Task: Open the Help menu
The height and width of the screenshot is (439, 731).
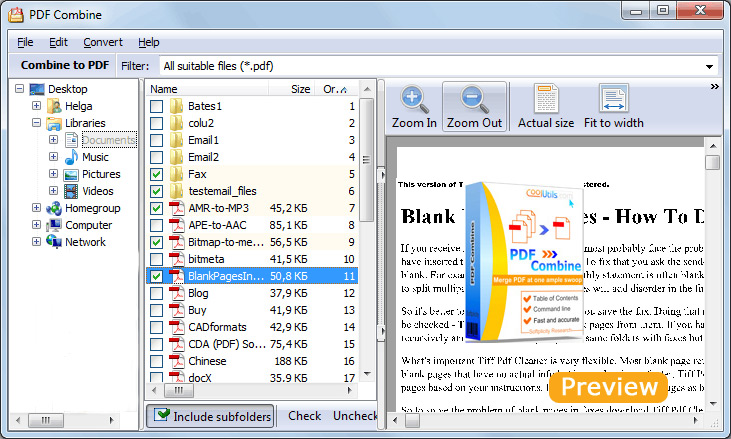Action: click(x=149, y=42)
